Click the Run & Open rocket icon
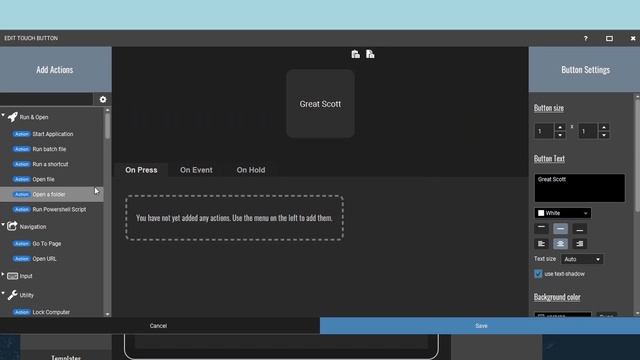The image size is (640, 360). (13, 117)
